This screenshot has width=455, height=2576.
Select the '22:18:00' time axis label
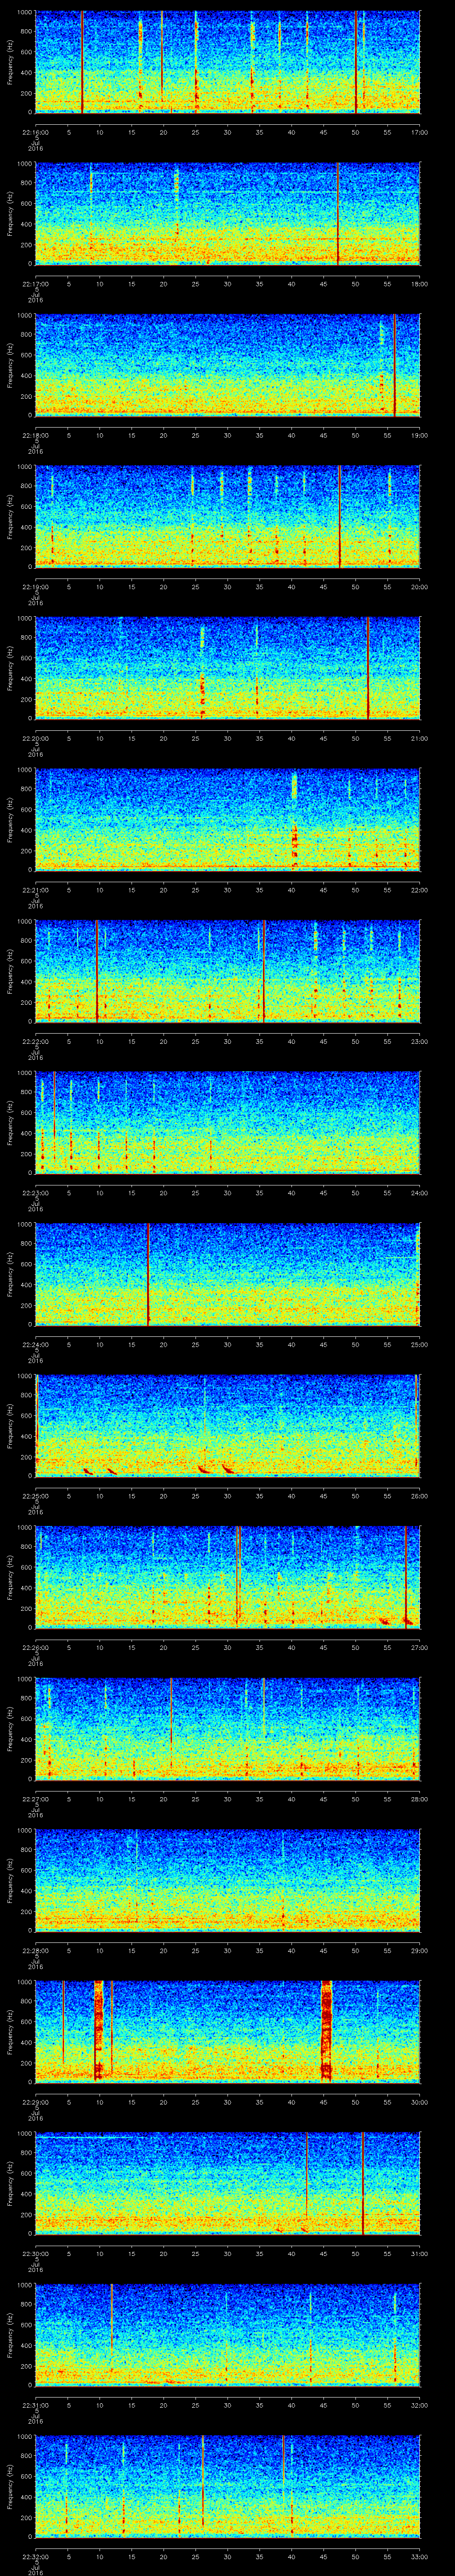coord(36,435)
